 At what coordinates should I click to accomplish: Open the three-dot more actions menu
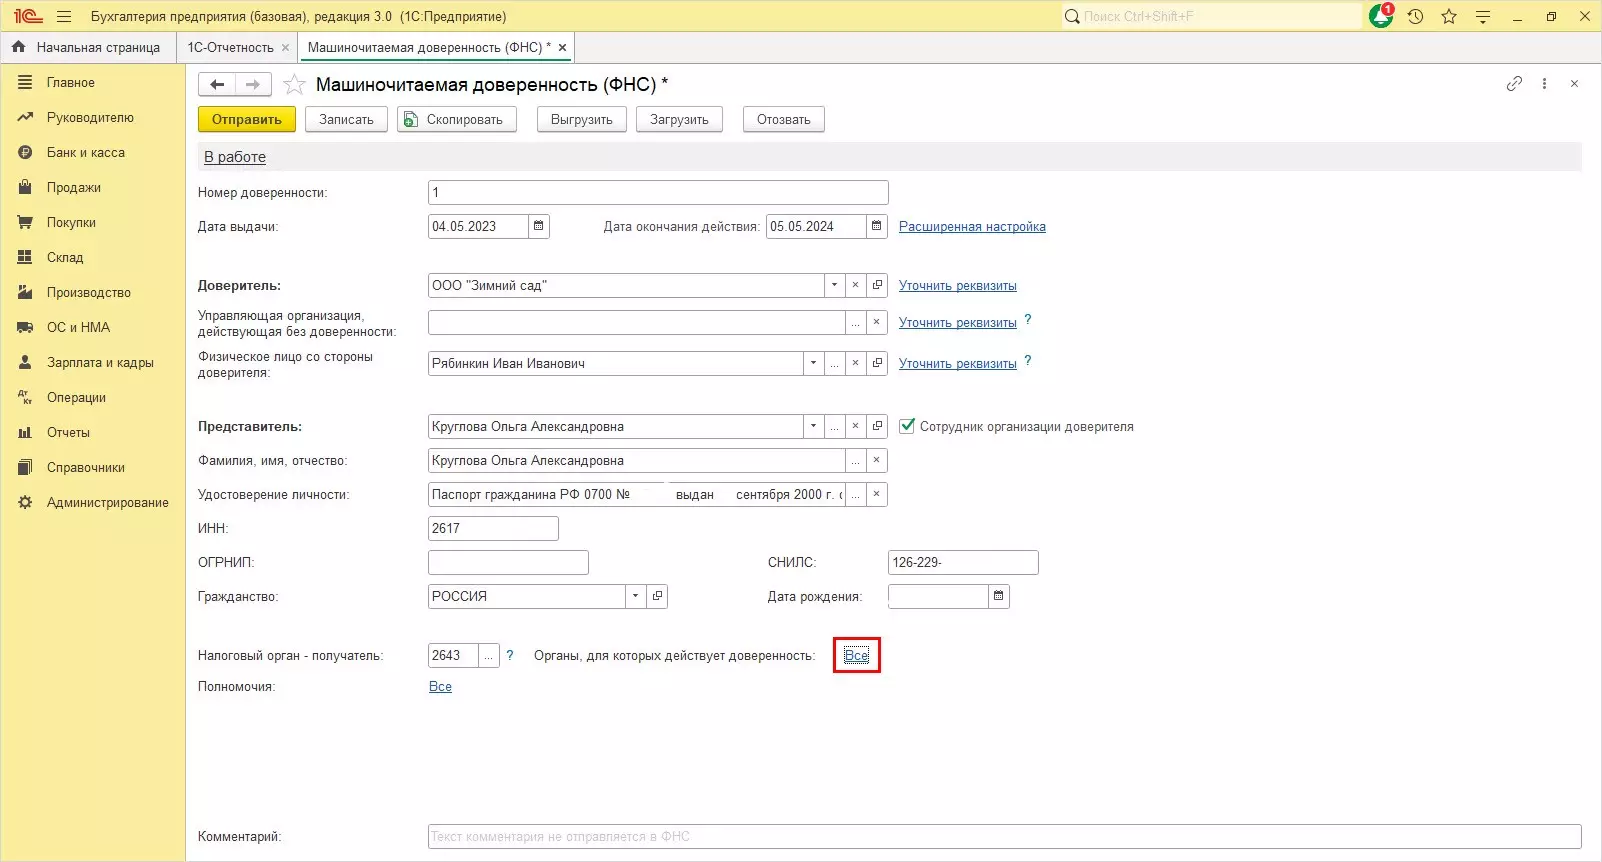coord(1544,84)
